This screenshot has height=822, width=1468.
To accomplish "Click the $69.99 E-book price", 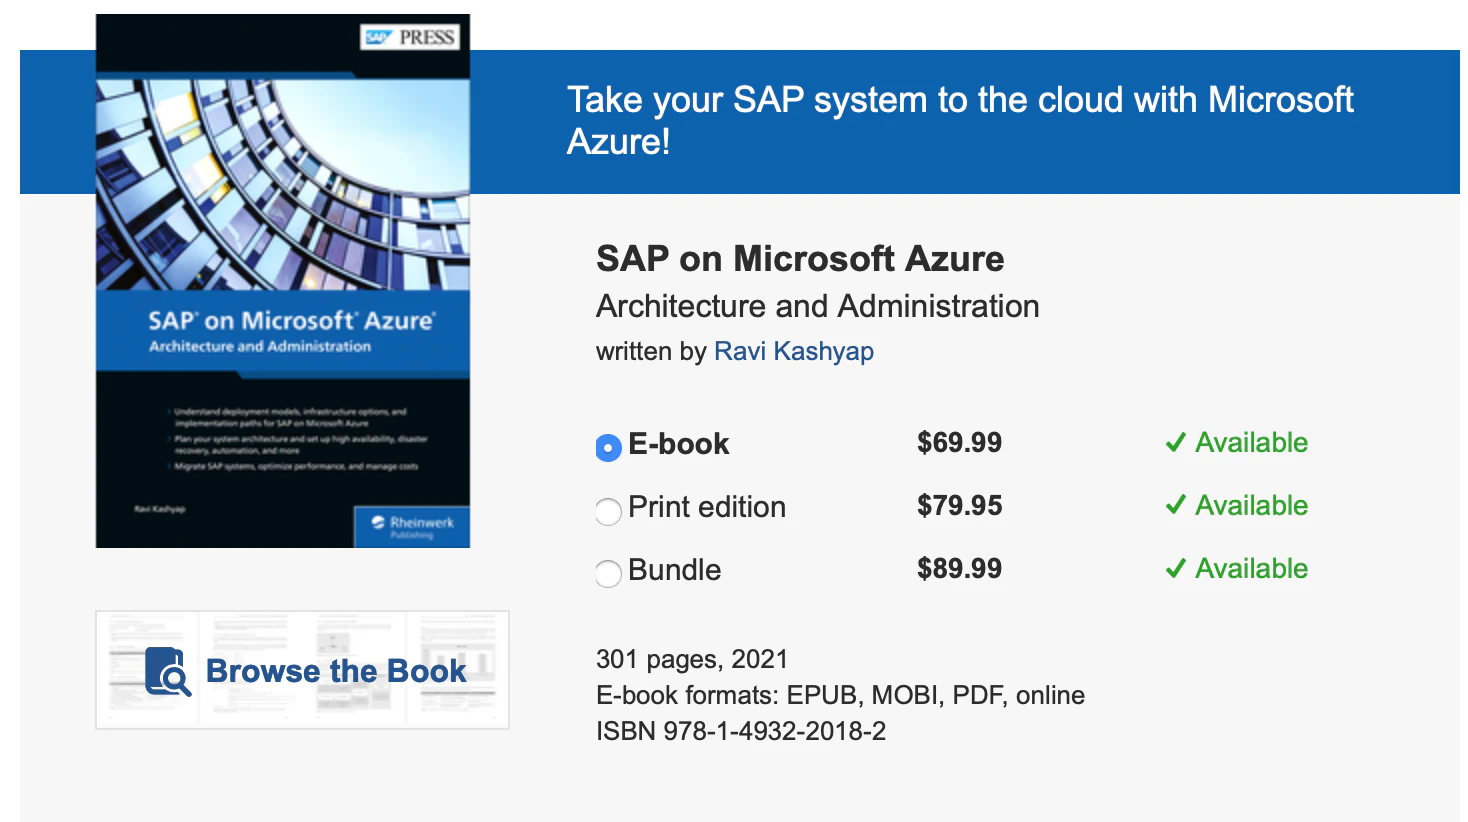I will coord(959,443).
